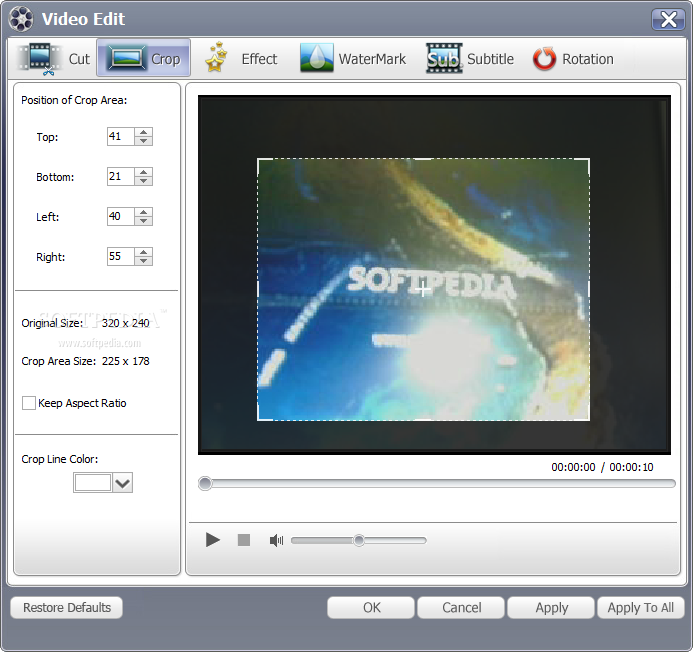Close the Video Edit dialog

point(668,19)
